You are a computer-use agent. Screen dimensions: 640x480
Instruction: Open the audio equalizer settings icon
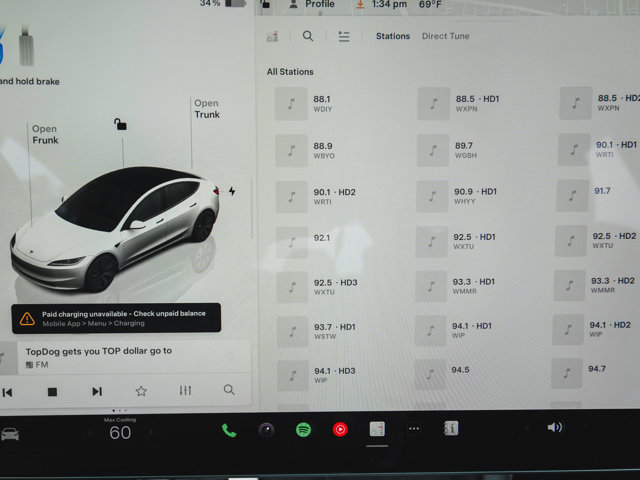(185, 390)
